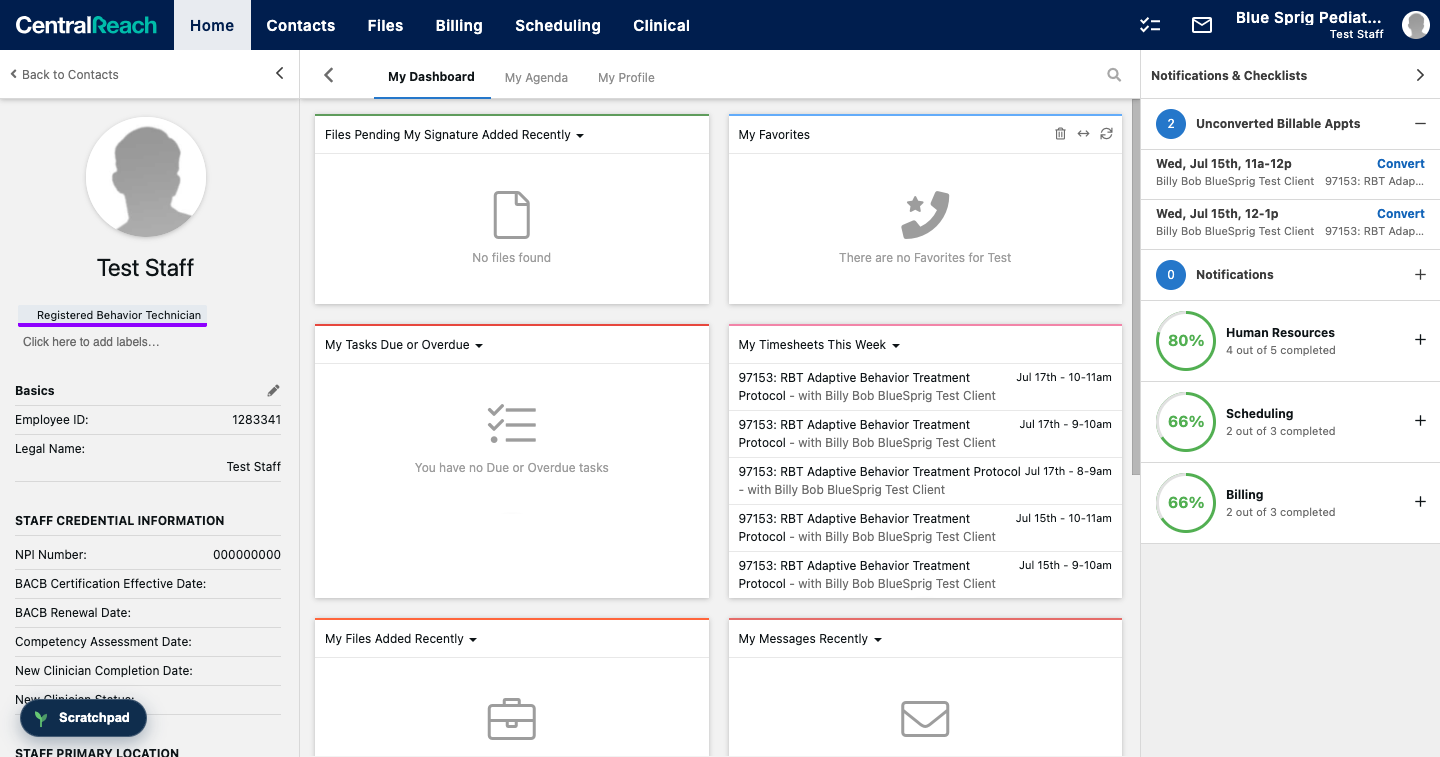The image size is (1440, 757).
Task: Convert the Jul 15th 12-1p appointment
Action: click(x=1400, y=214)
